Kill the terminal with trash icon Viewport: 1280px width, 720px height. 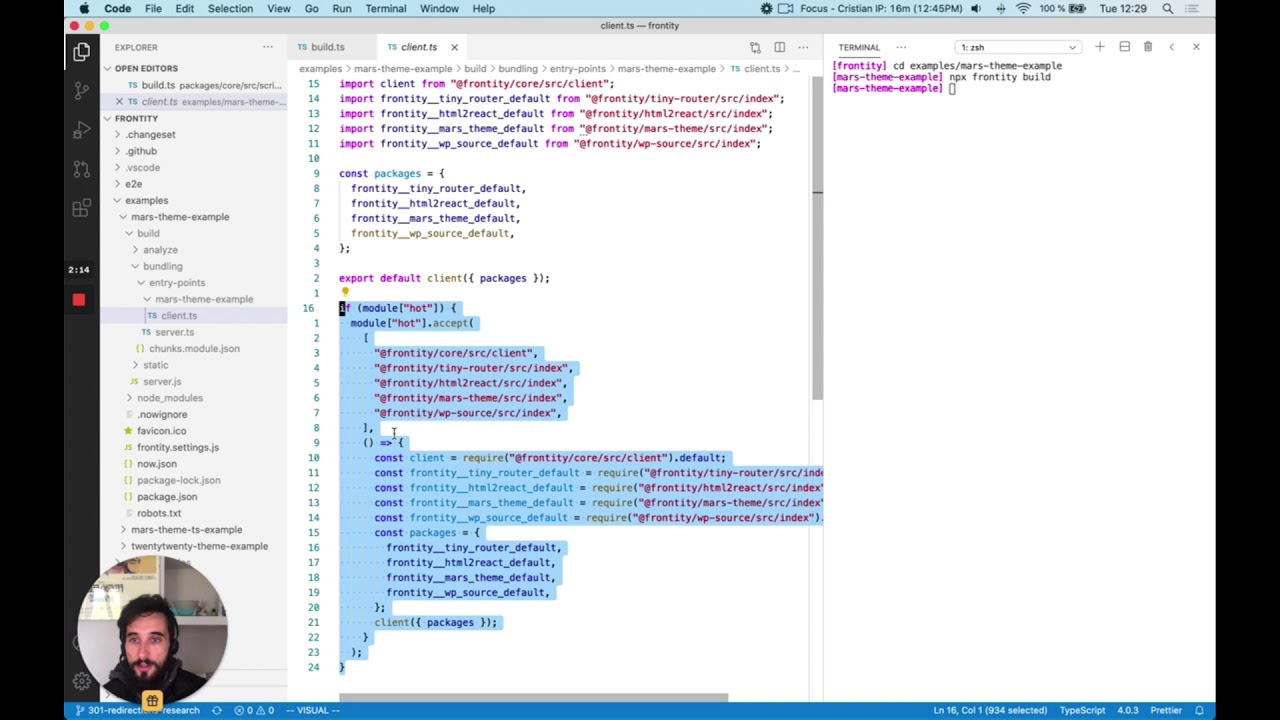(x=1148, y=47)
